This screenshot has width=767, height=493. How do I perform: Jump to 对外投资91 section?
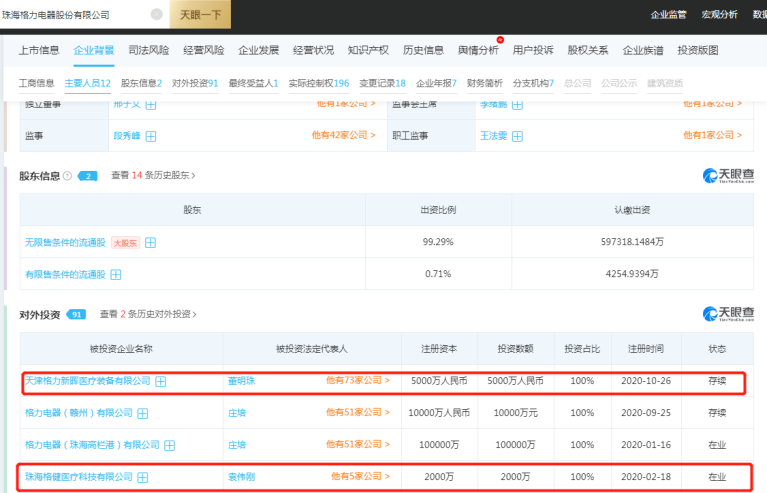tap(195, 83)
